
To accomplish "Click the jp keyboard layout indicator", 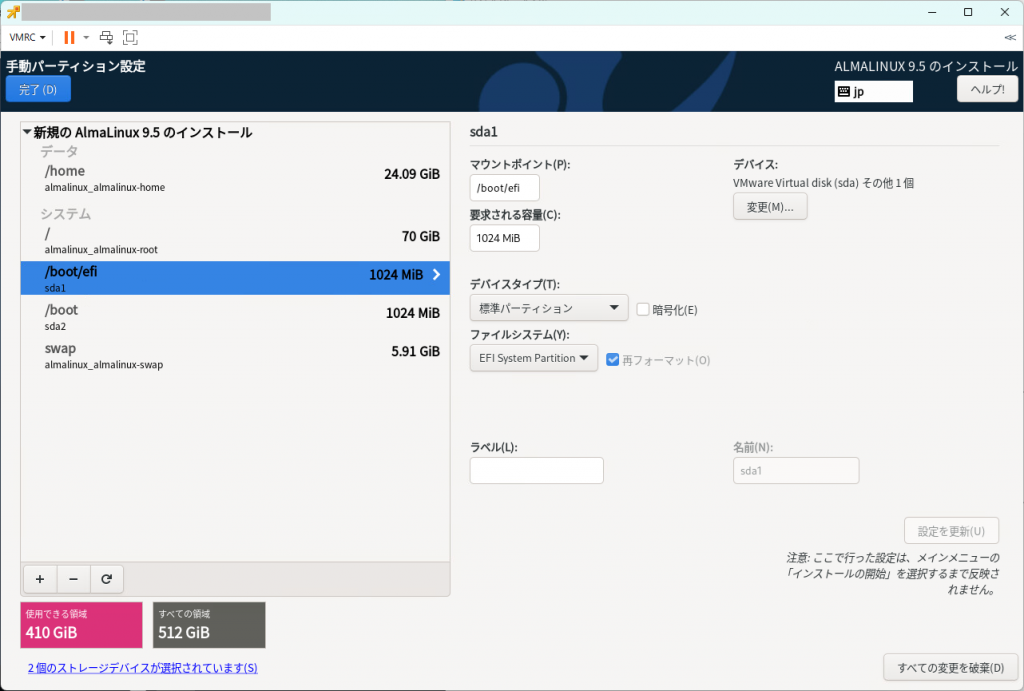I will pos(873,91).
